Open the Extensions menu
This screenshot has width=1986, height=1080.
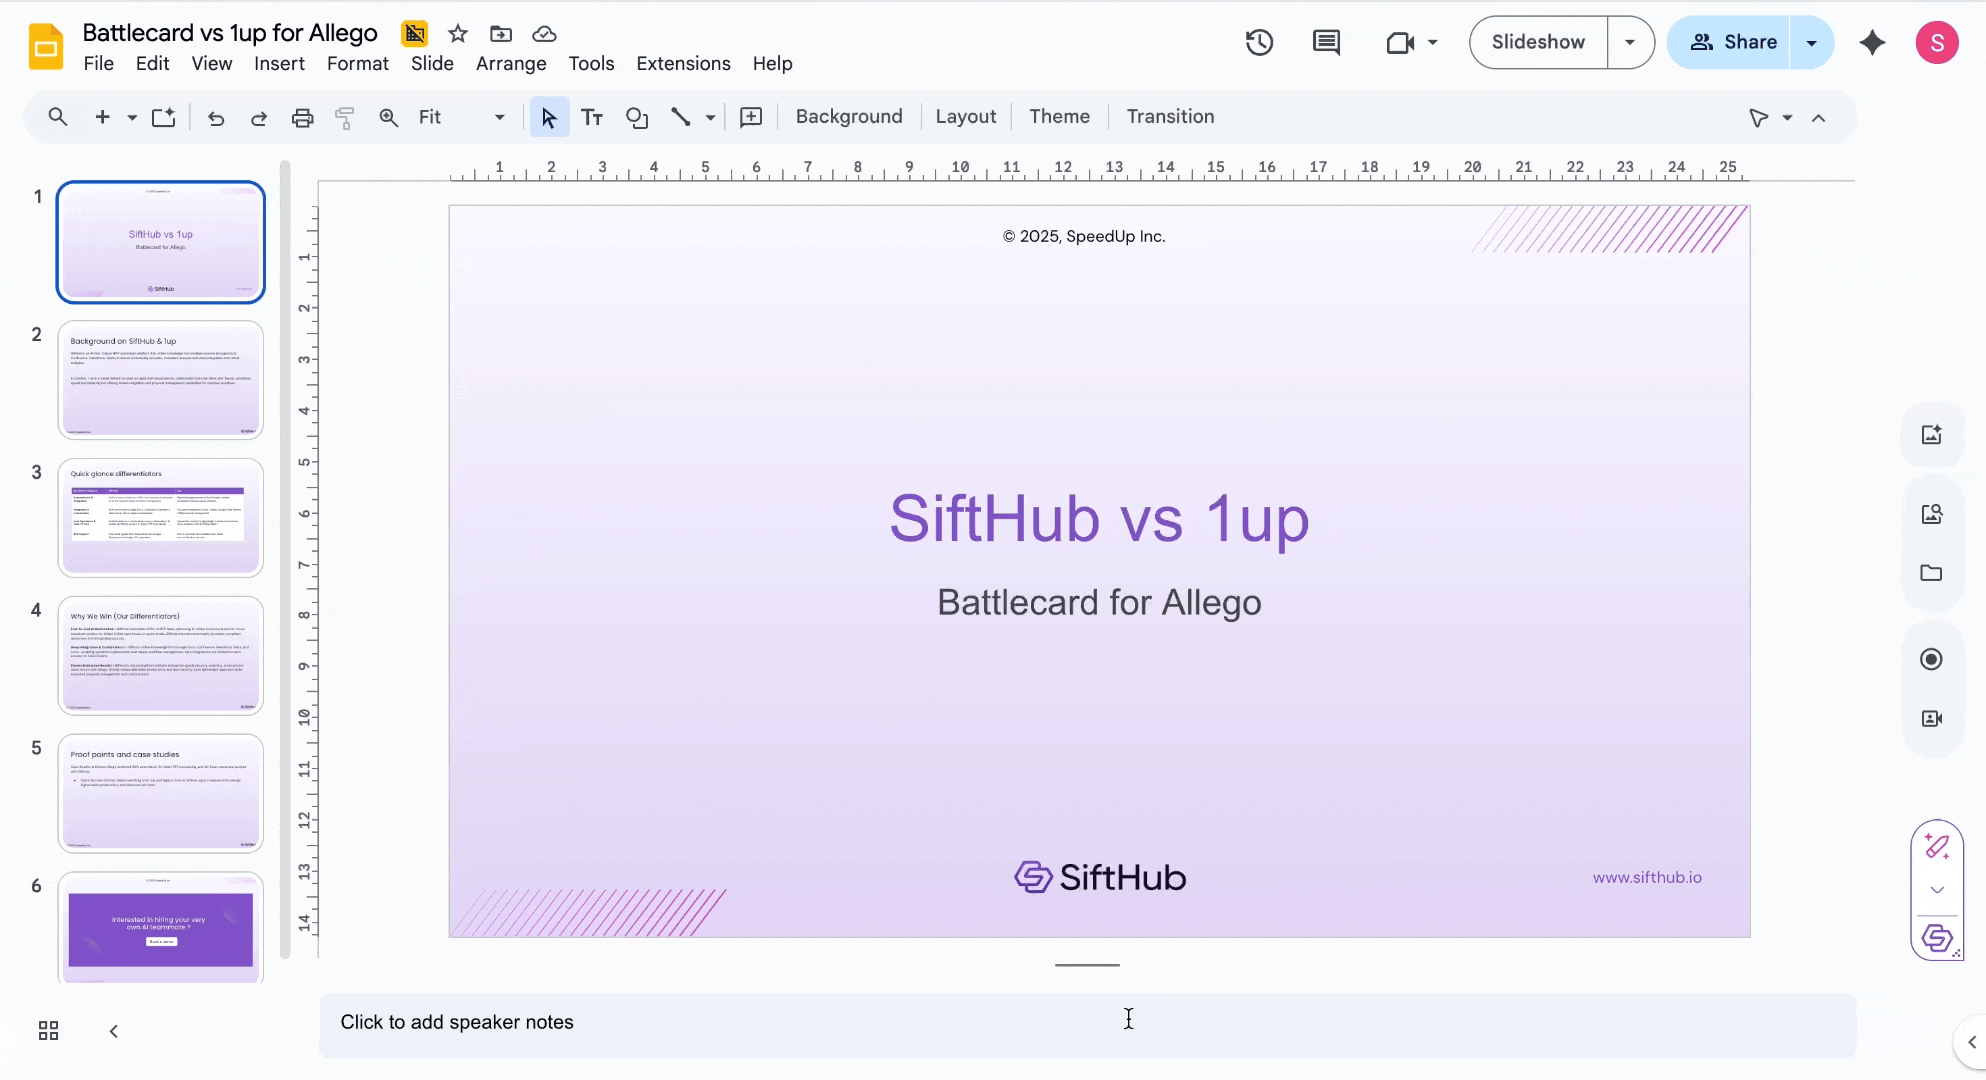tap(683, 63)
